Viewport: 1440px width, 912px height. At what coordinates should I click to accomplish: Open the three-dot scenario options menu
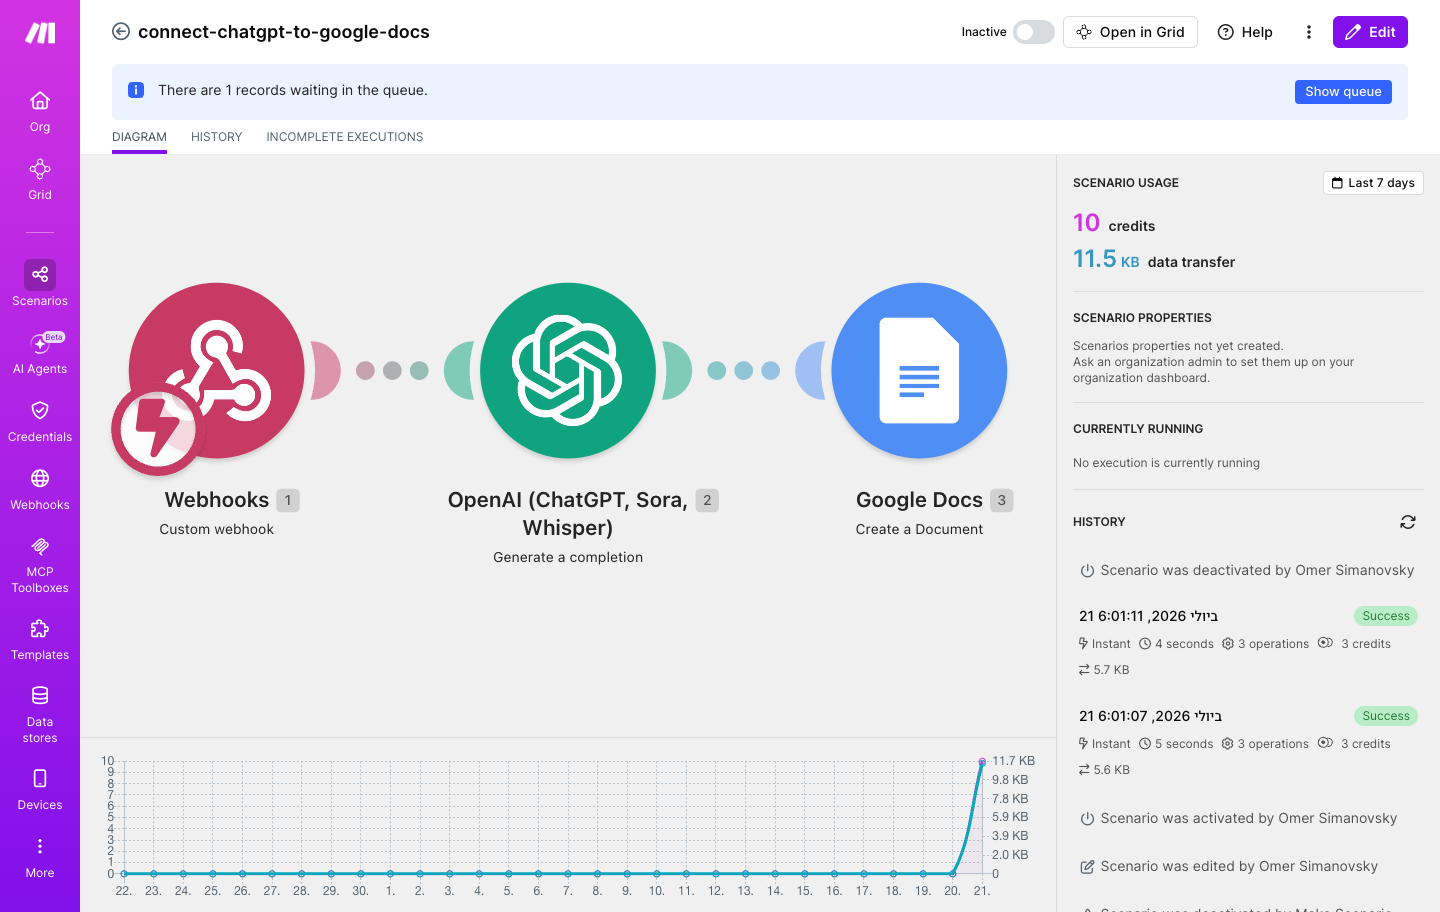tap(1308, 32)
